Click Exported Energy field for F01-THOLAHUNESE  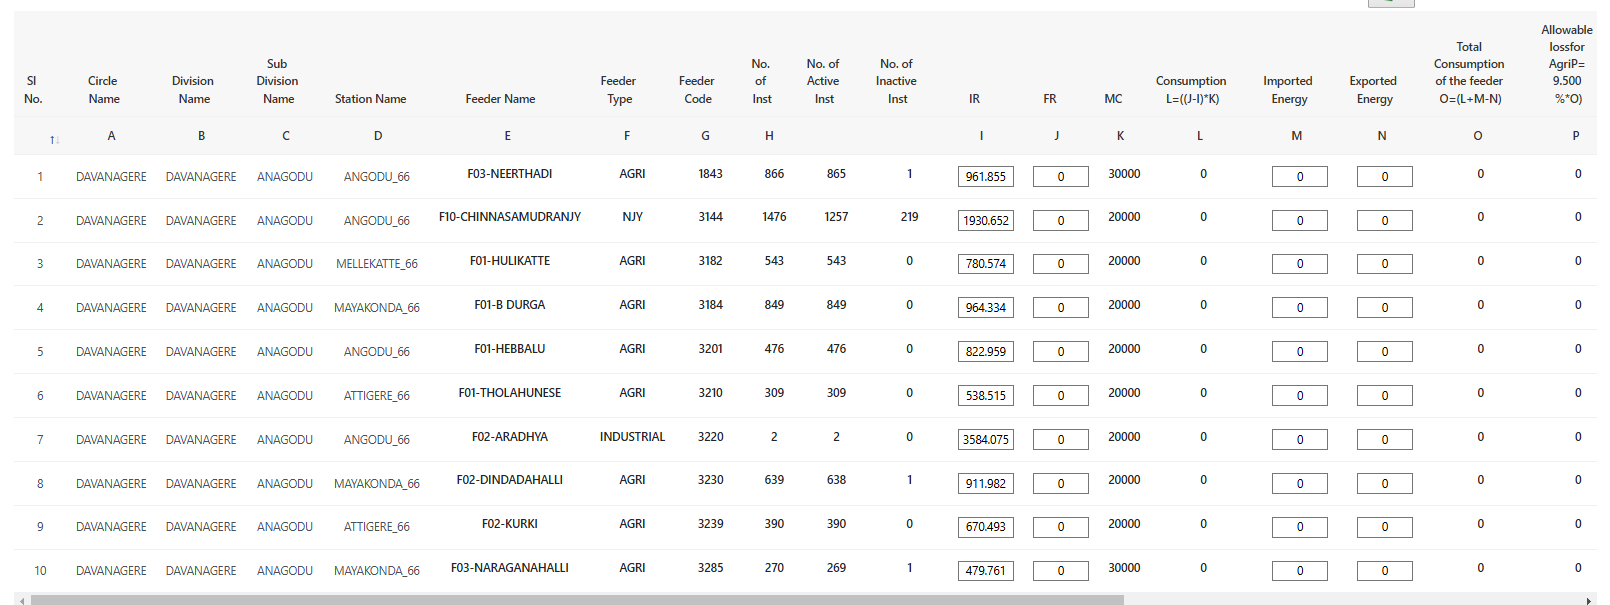1384,396
